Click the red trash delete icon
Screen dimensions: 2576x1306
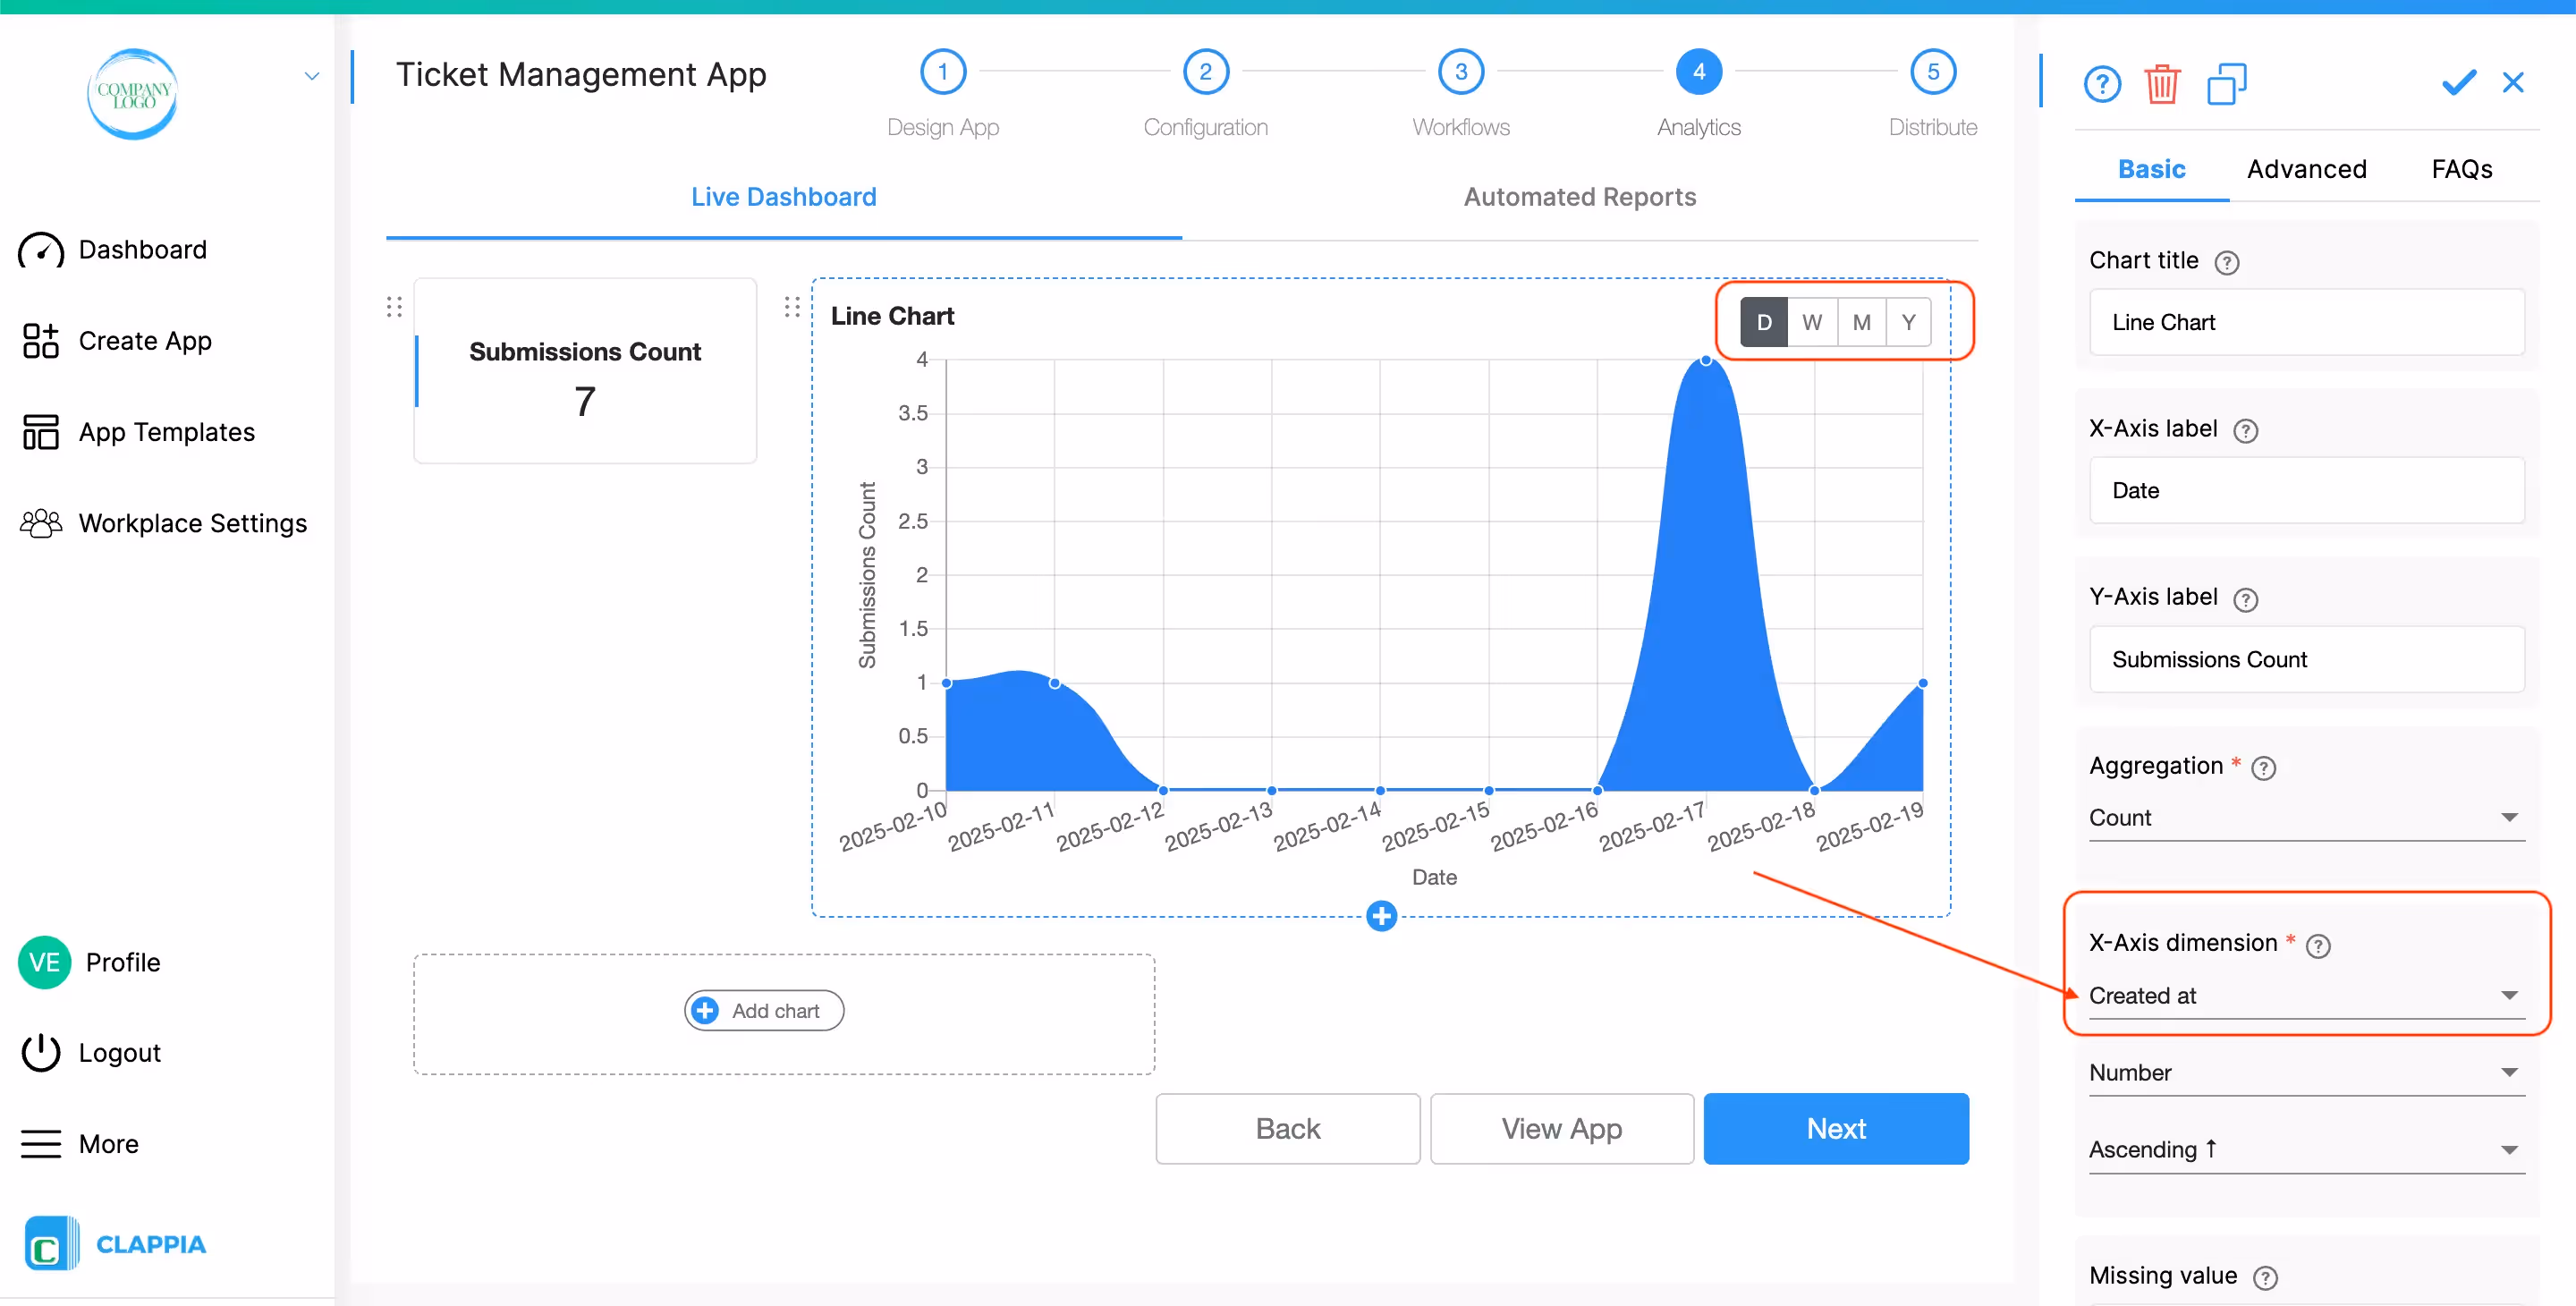pyautogui.click(x=2161, y=84)
